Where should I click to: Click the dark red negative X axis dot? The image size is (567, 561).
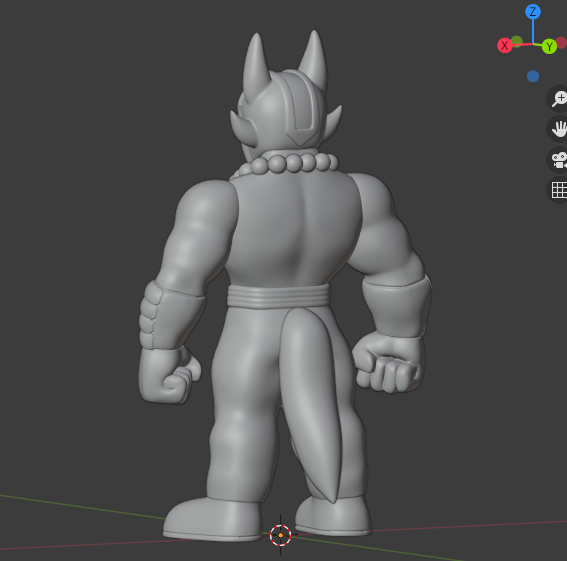pos(562,43)
